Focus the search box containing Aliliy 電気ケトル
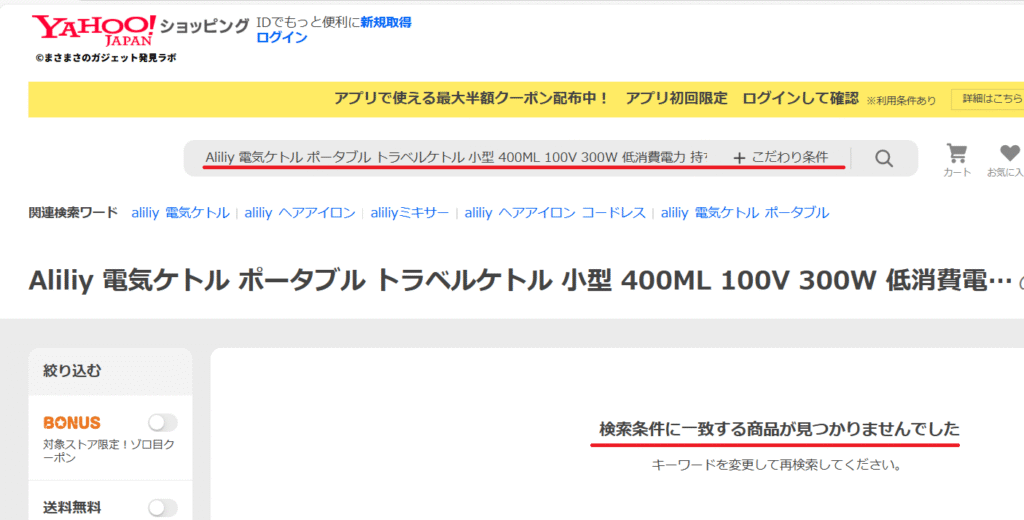This screenshot has height=520, width=1024. (456, 157)
